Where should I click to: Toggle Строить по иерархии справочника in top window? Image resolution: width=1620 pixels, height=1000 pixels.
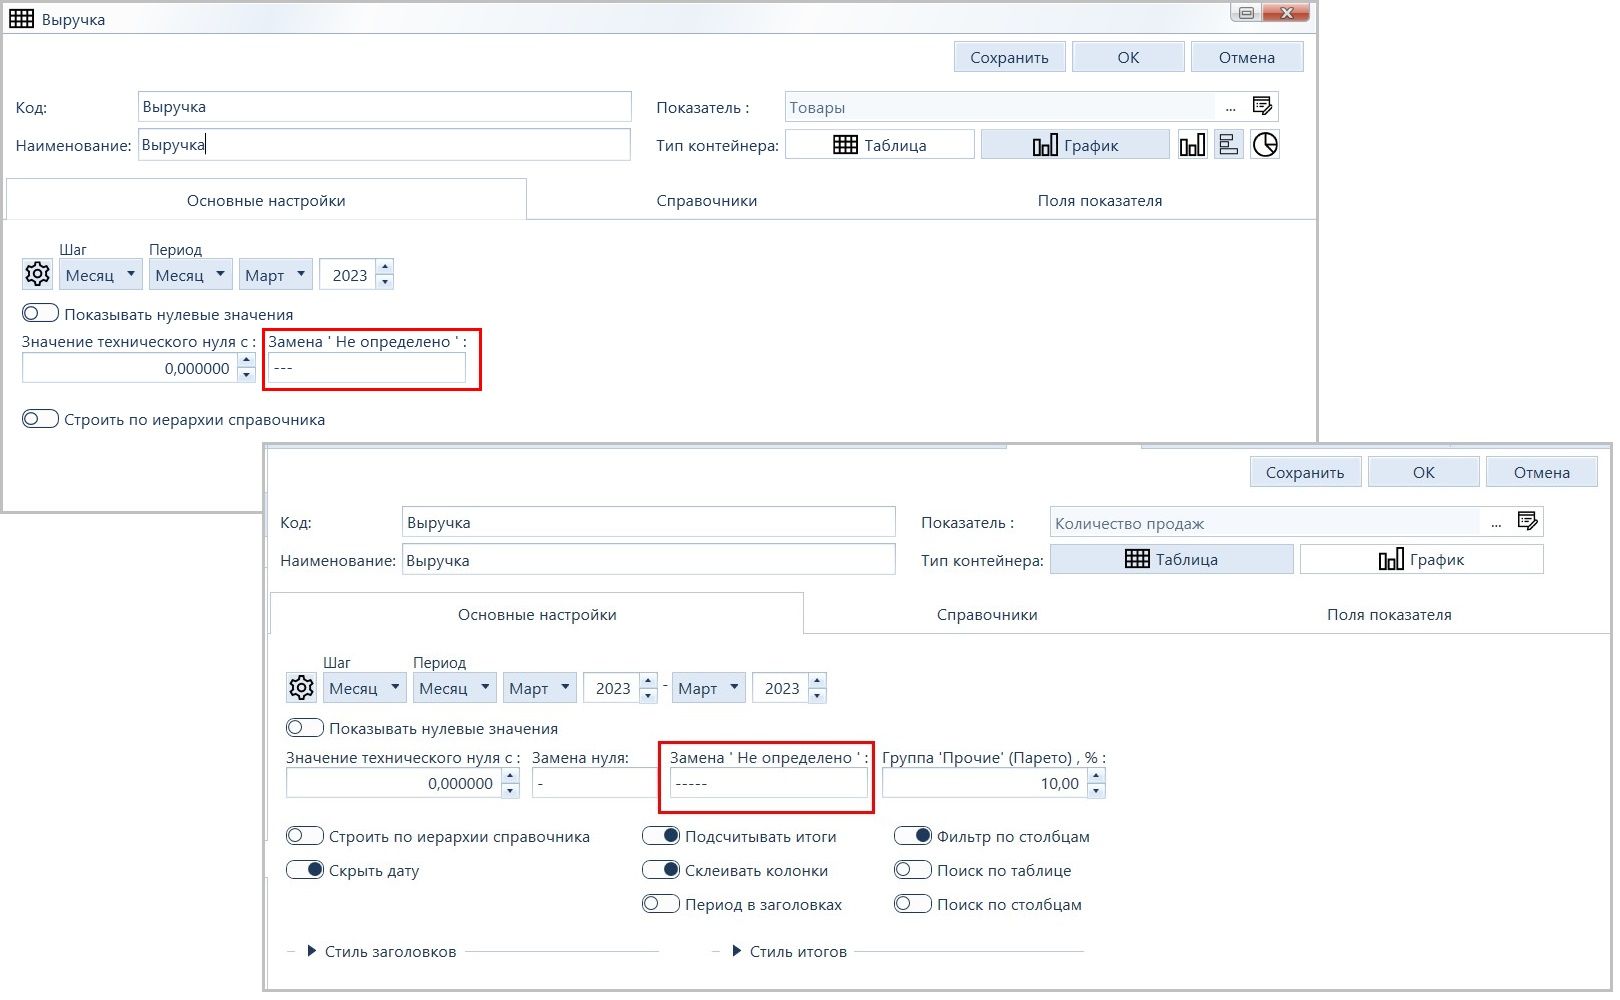coord(40,419)
